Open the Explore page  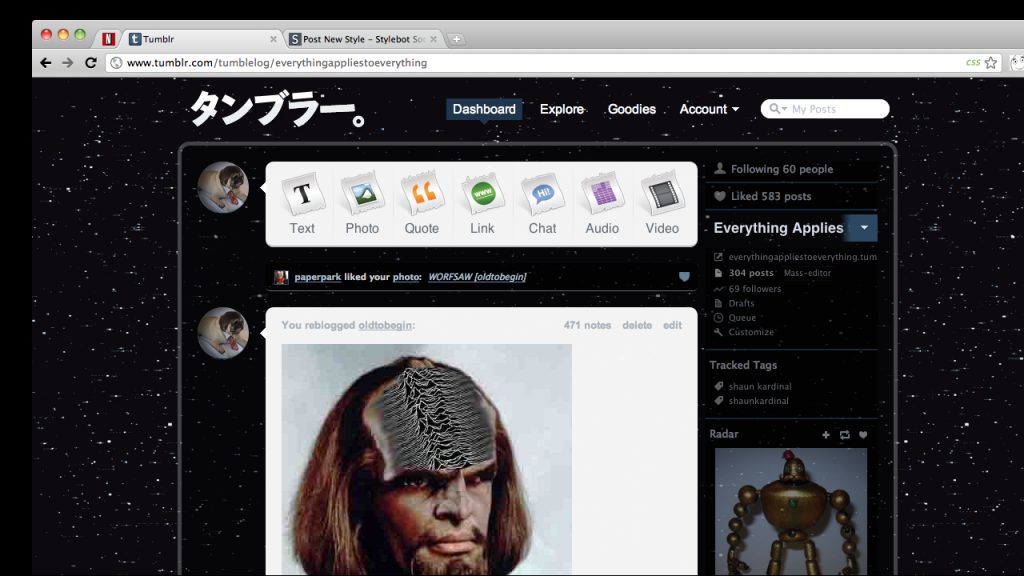tap(562, 109)
